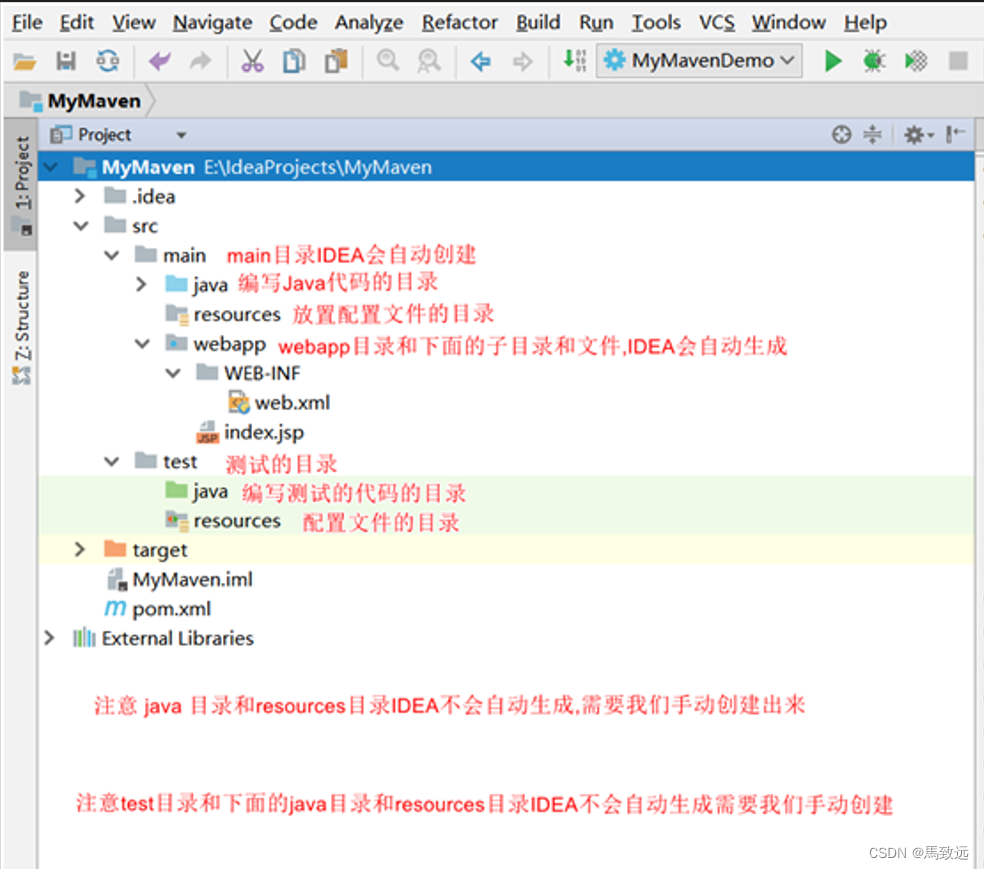Click the Synchronize refresh icon
The height and width of the screenshot is (869, 984).
coord(108,61)
